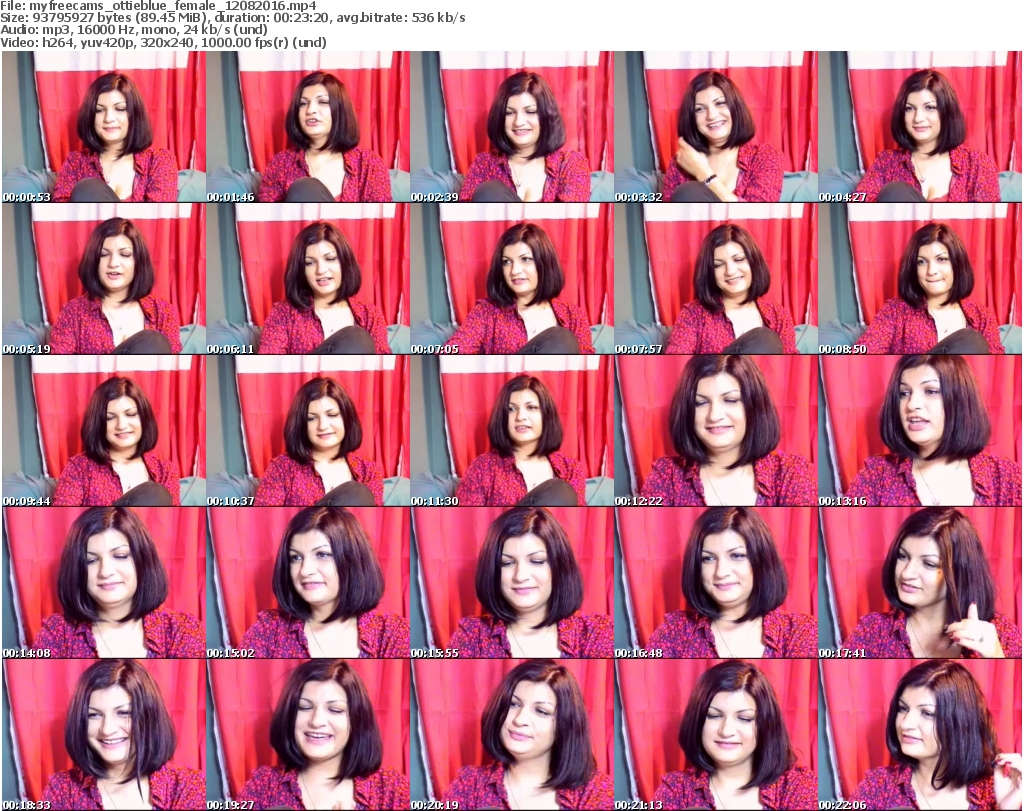Click the thumbnail stamped 00:15:02
Screen dimensions: 1024x811
point(308,583)
